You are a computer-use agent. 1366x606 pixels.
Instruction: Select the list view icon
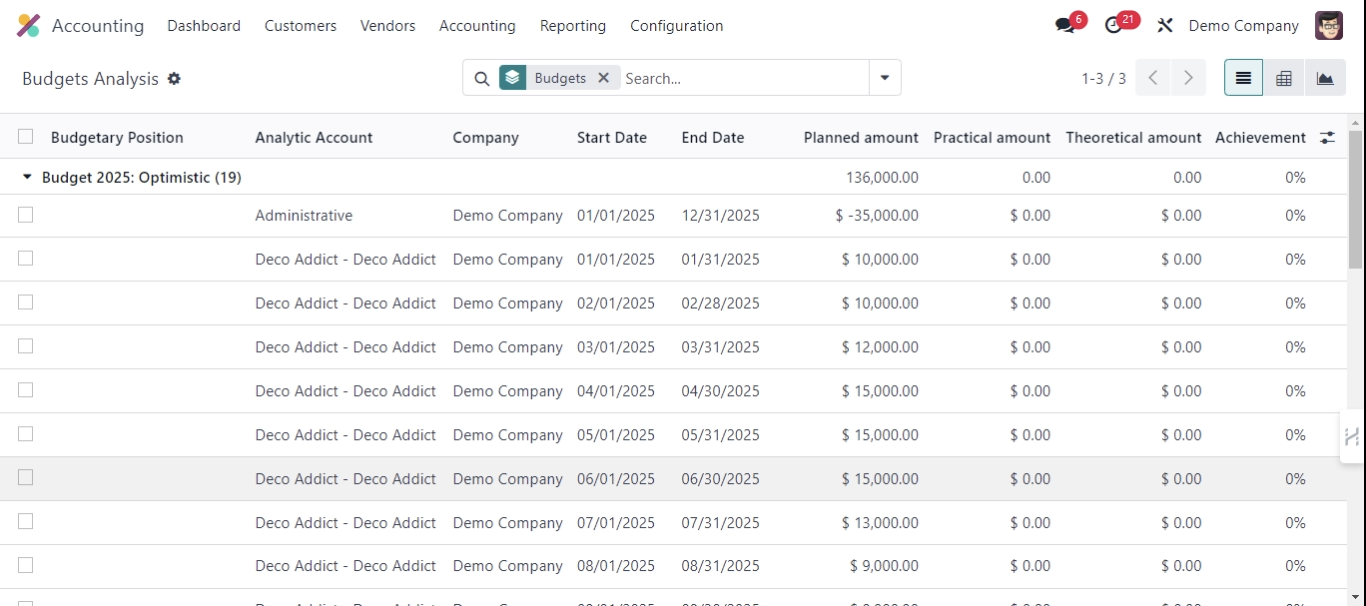[x=1242, y=77]
